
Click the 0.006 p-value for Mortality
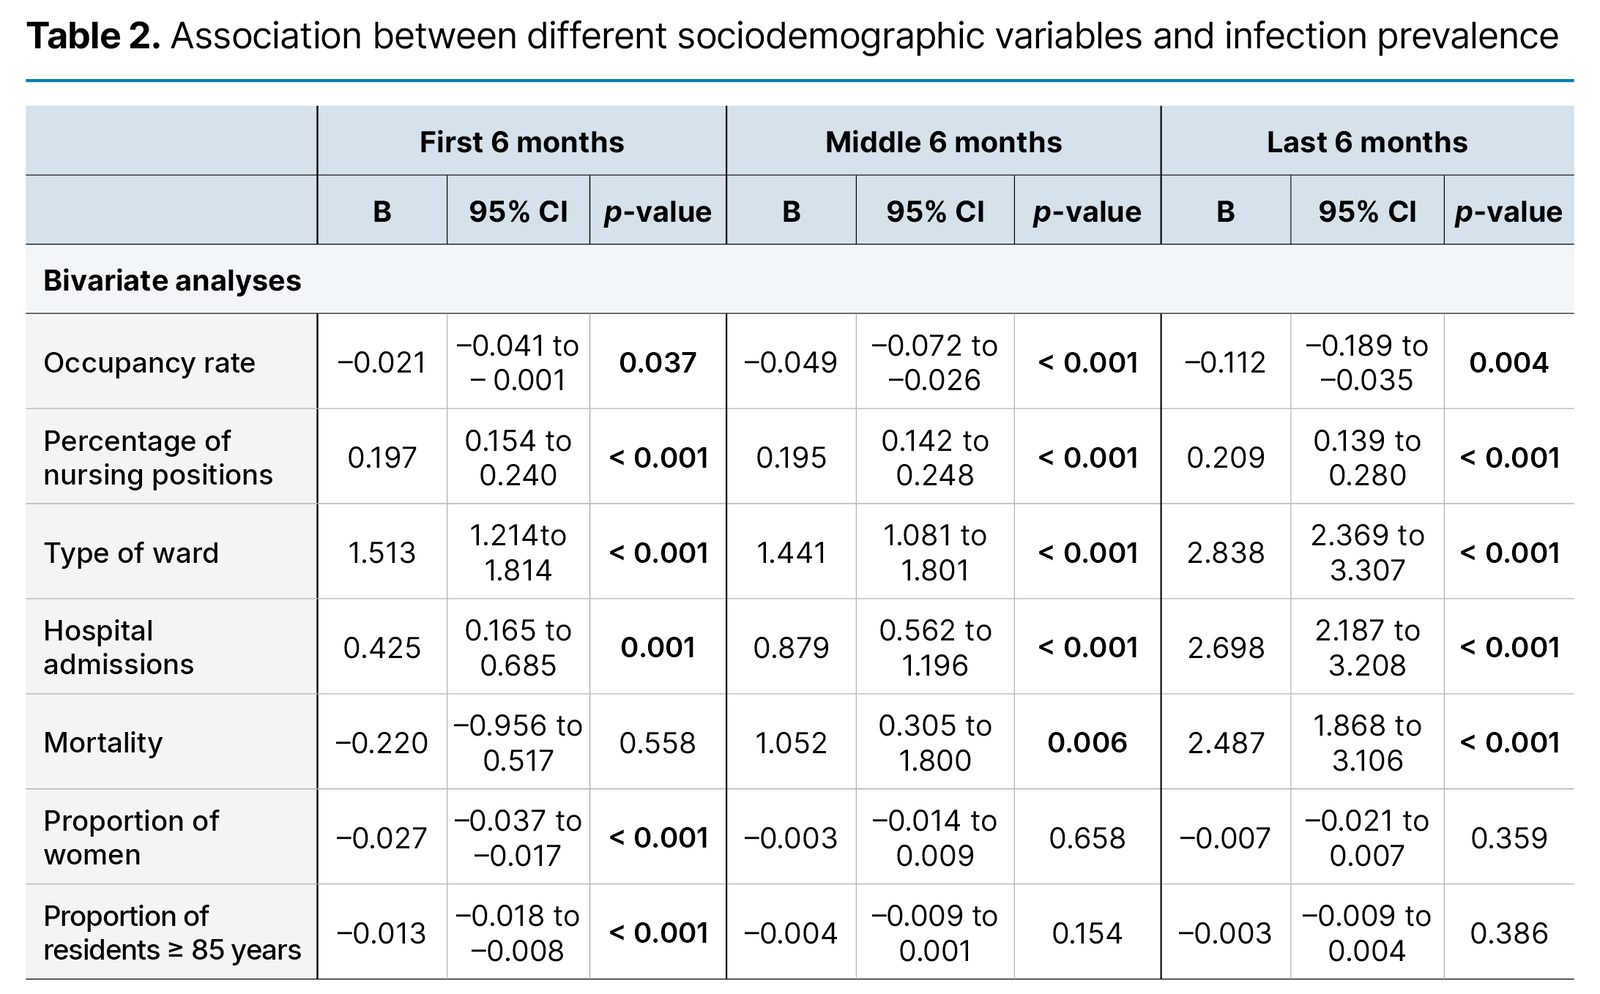(x=1087, y=743)
